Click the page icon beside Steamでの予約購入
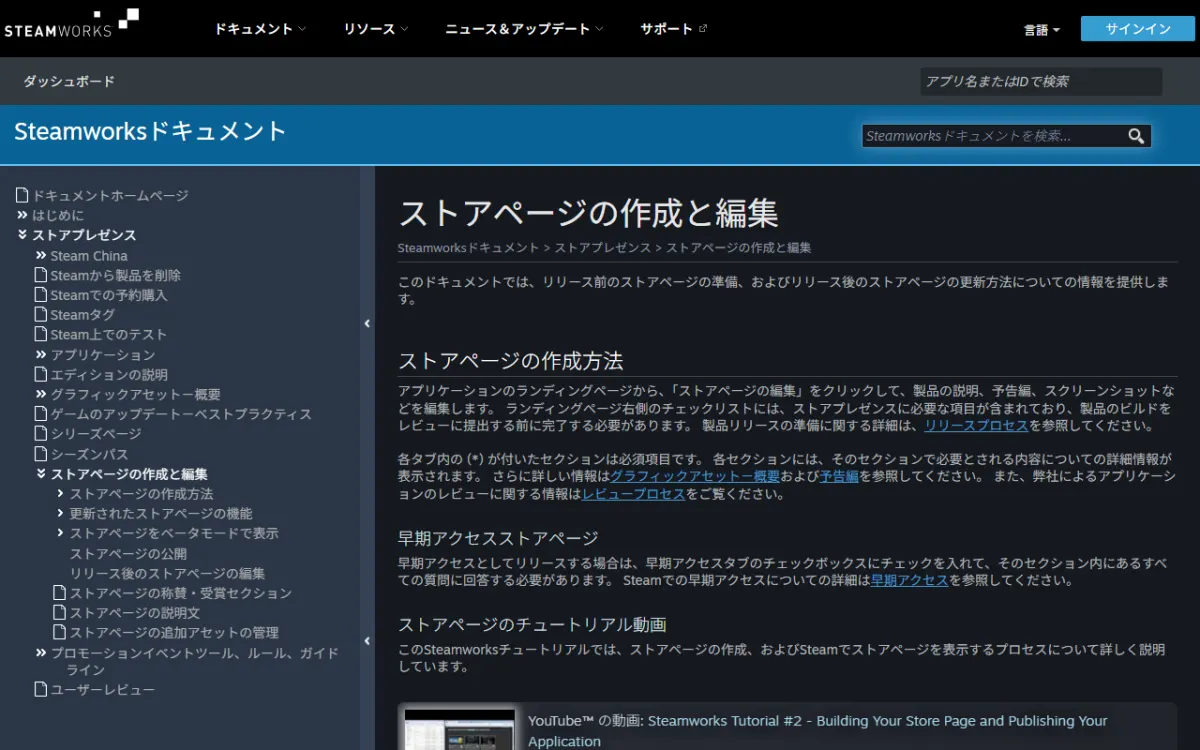 tap(41, 295)
